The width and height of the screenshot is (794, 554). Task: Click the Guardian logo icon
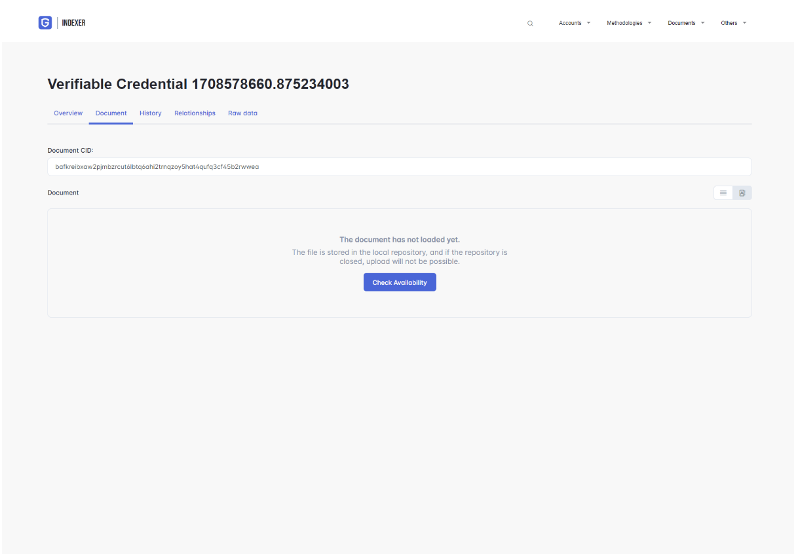pos(45,23)
